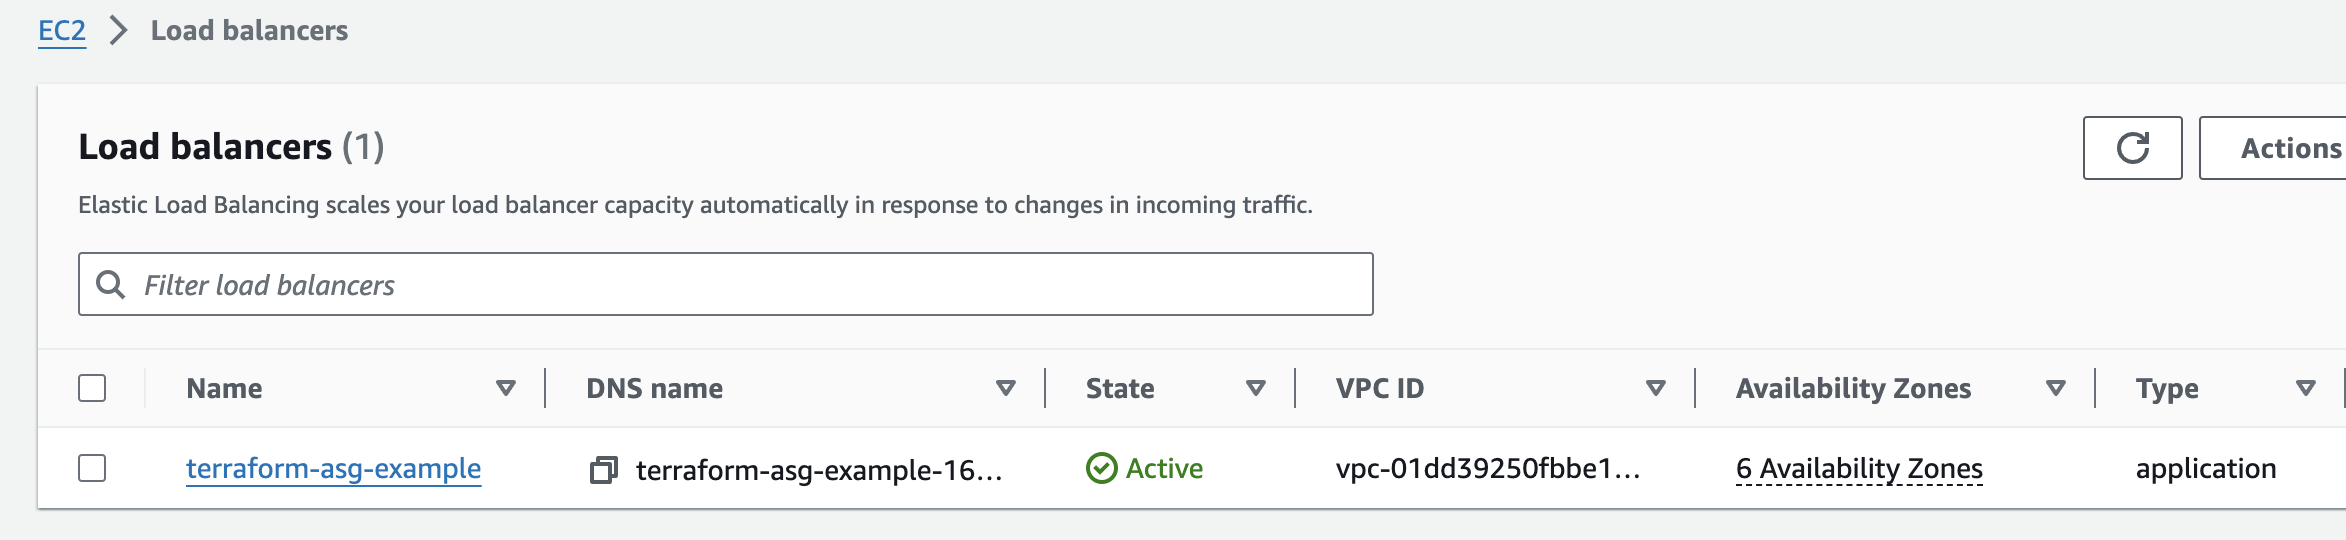Select all load balancers header checkbox
The width and height of the screenshot is (2346, 540).
pos(92,388)
